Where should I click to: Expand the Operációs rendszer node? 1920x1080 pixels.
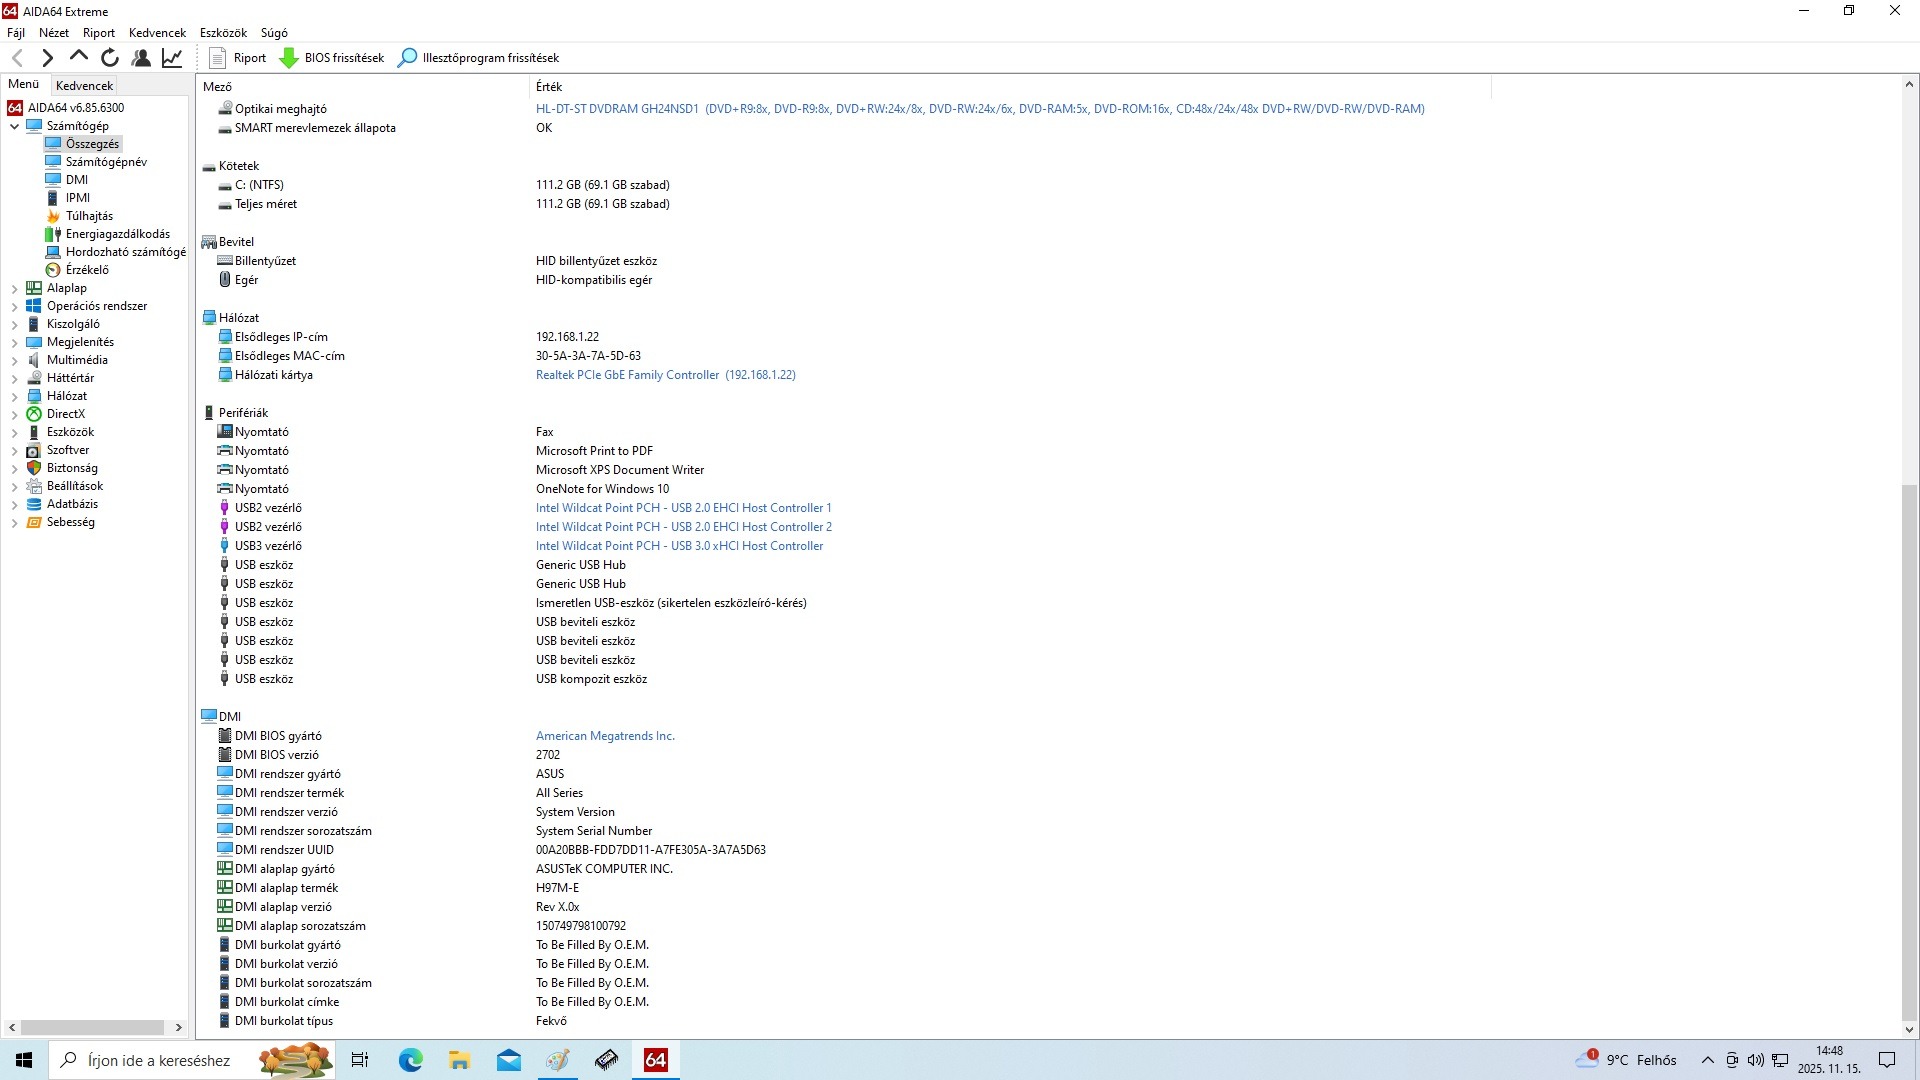click(x=14, y=306)
